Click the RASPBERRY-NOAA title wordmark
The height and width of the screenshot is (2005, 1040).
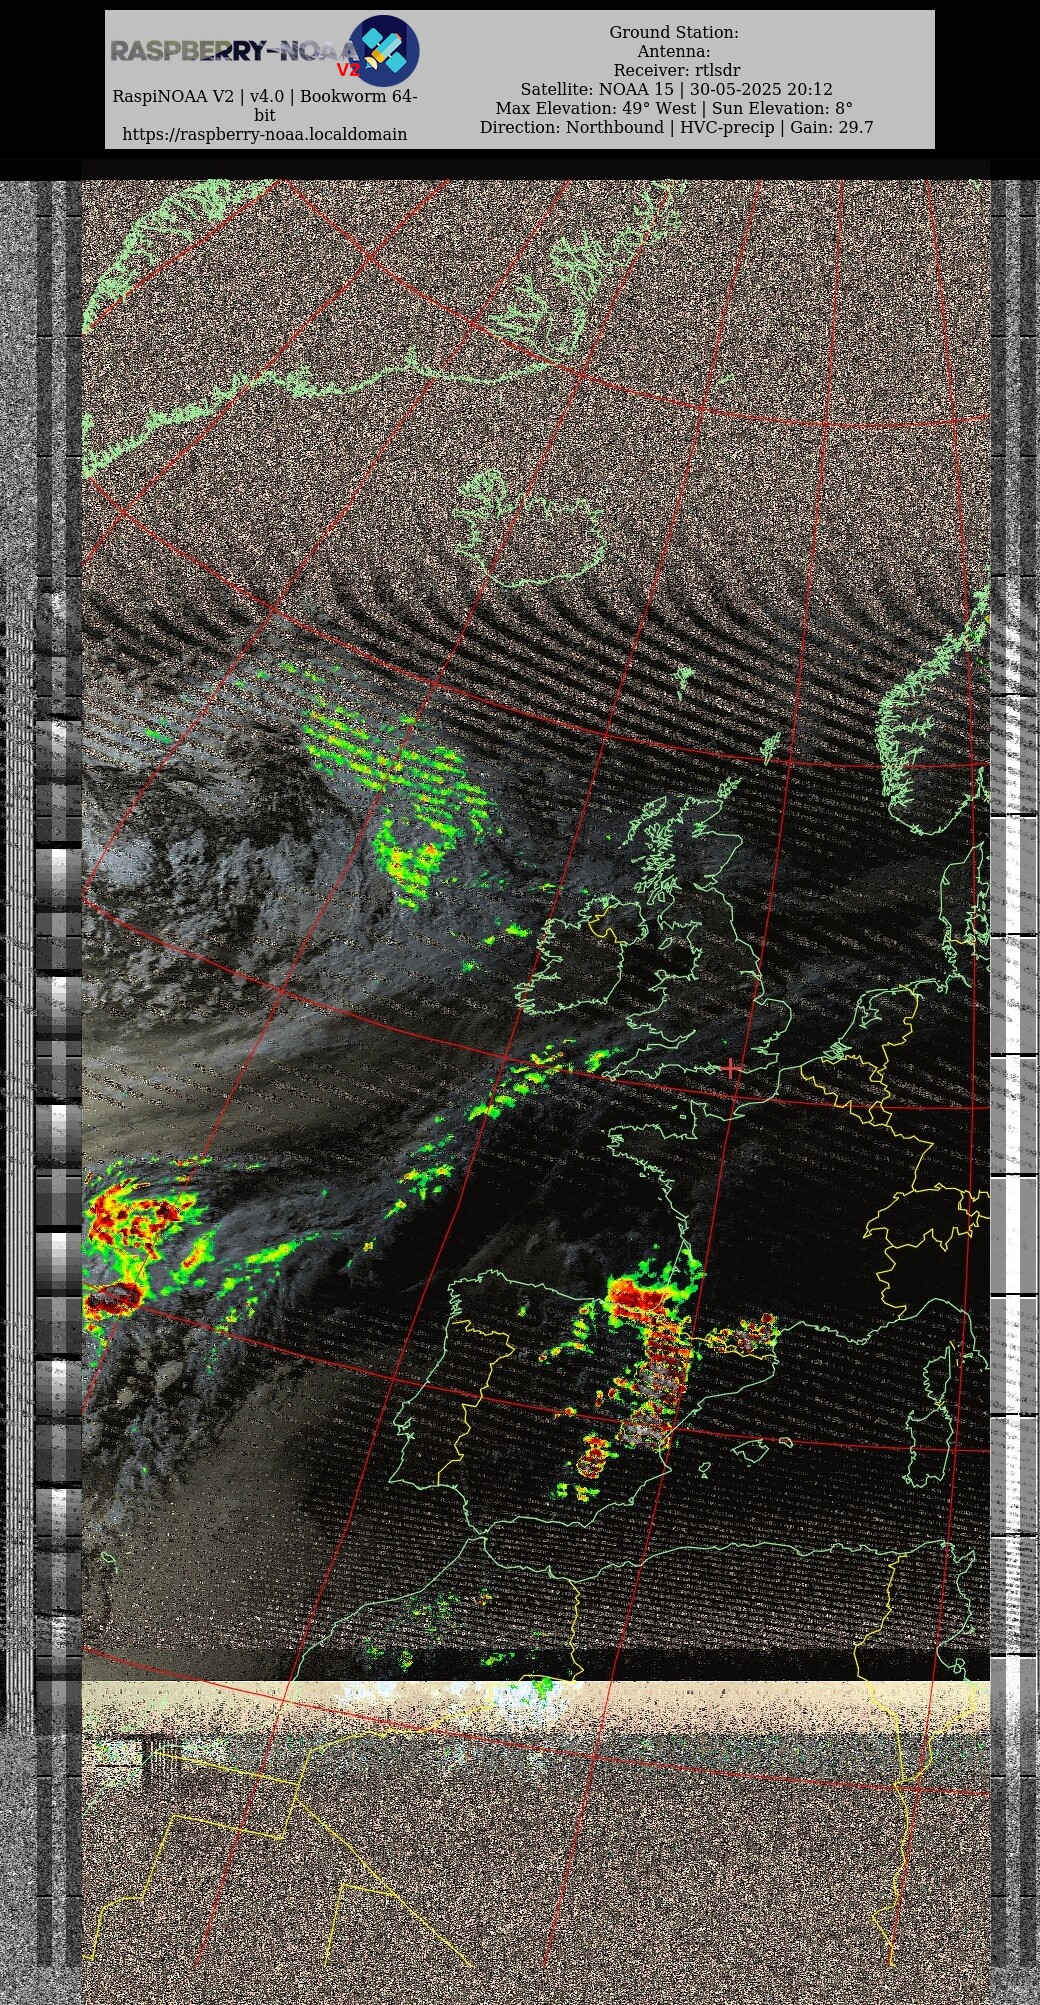tap(234, 52)
